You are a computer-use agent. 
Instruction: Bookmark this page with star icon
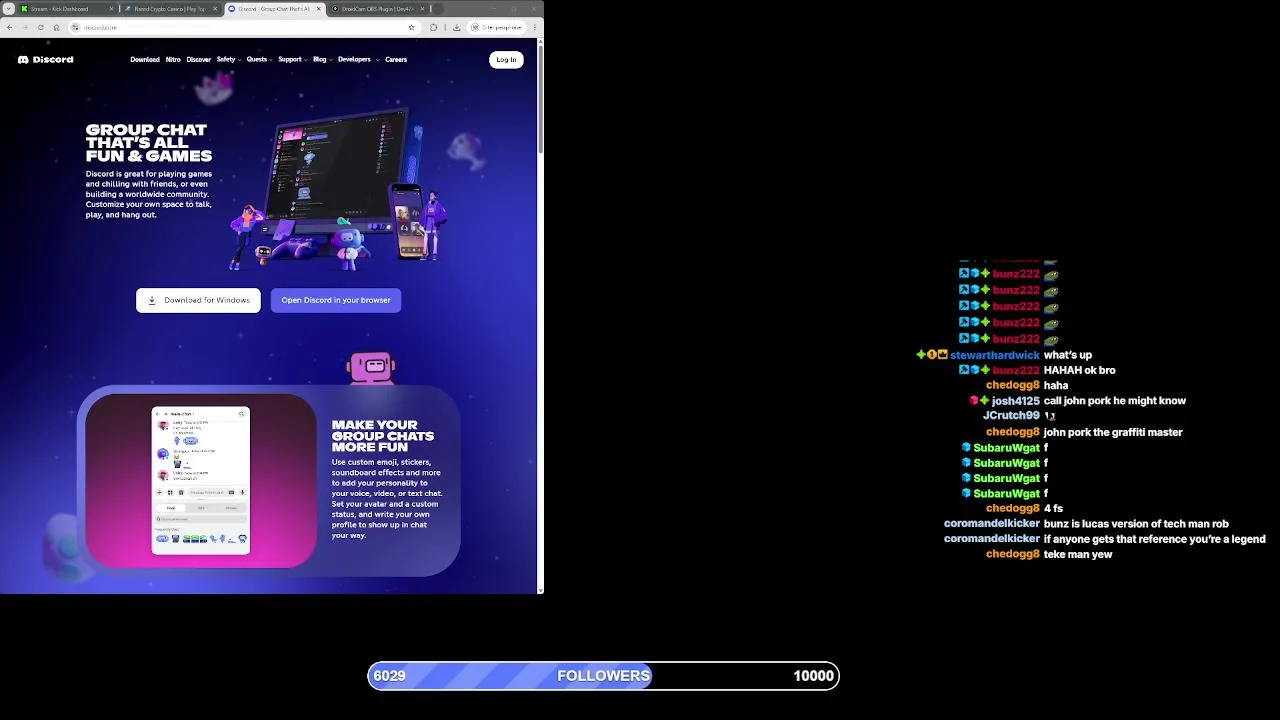pos(411,27)
